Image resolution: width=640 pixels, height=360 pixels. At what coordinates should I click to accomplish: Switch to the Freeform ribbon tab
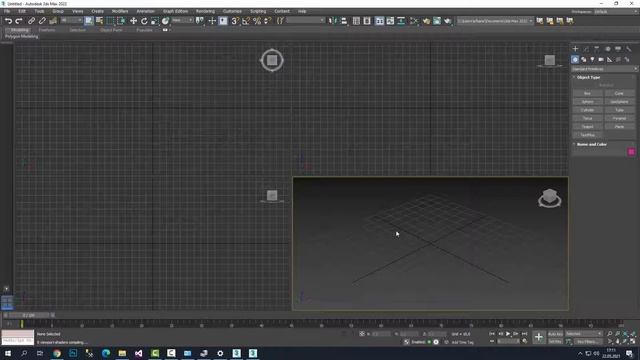[x=47, y=30]
